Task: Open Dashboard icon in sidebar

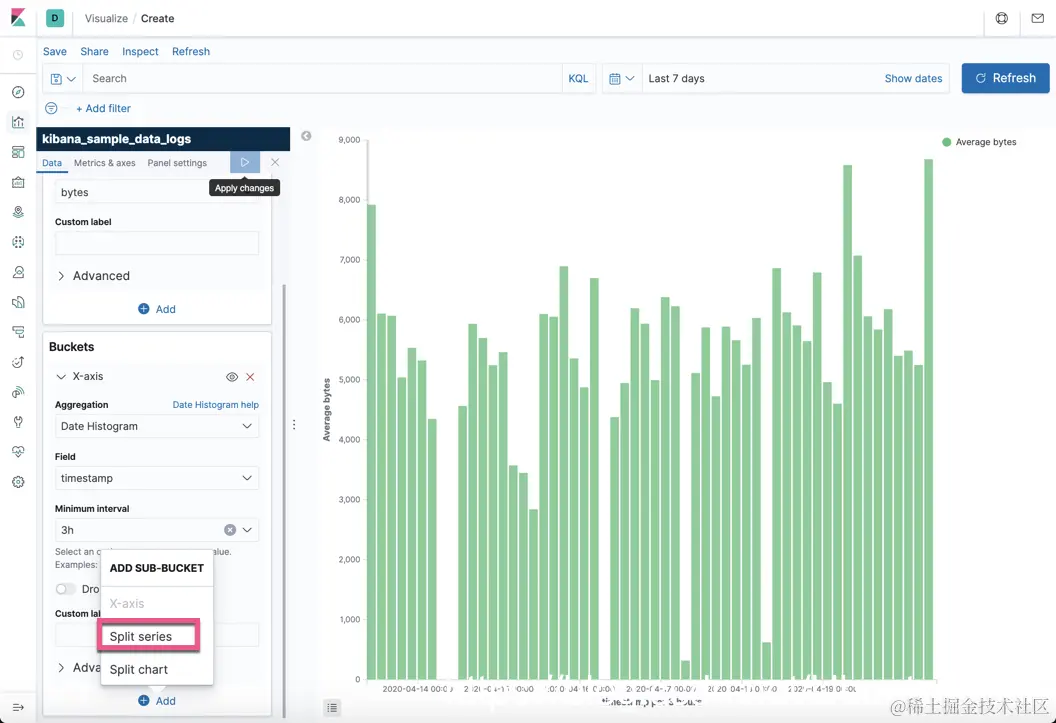Action: [18, 152]
